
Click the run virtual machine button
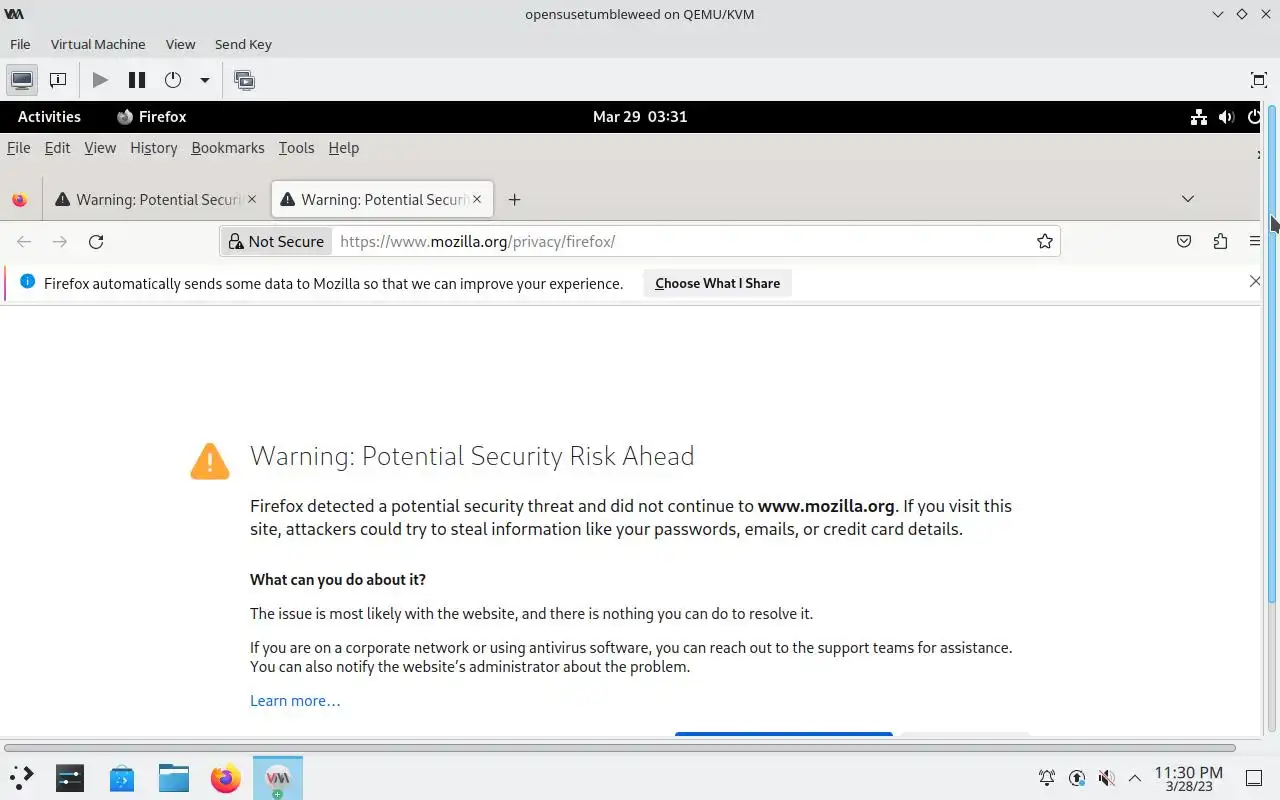tap(100, 80)
